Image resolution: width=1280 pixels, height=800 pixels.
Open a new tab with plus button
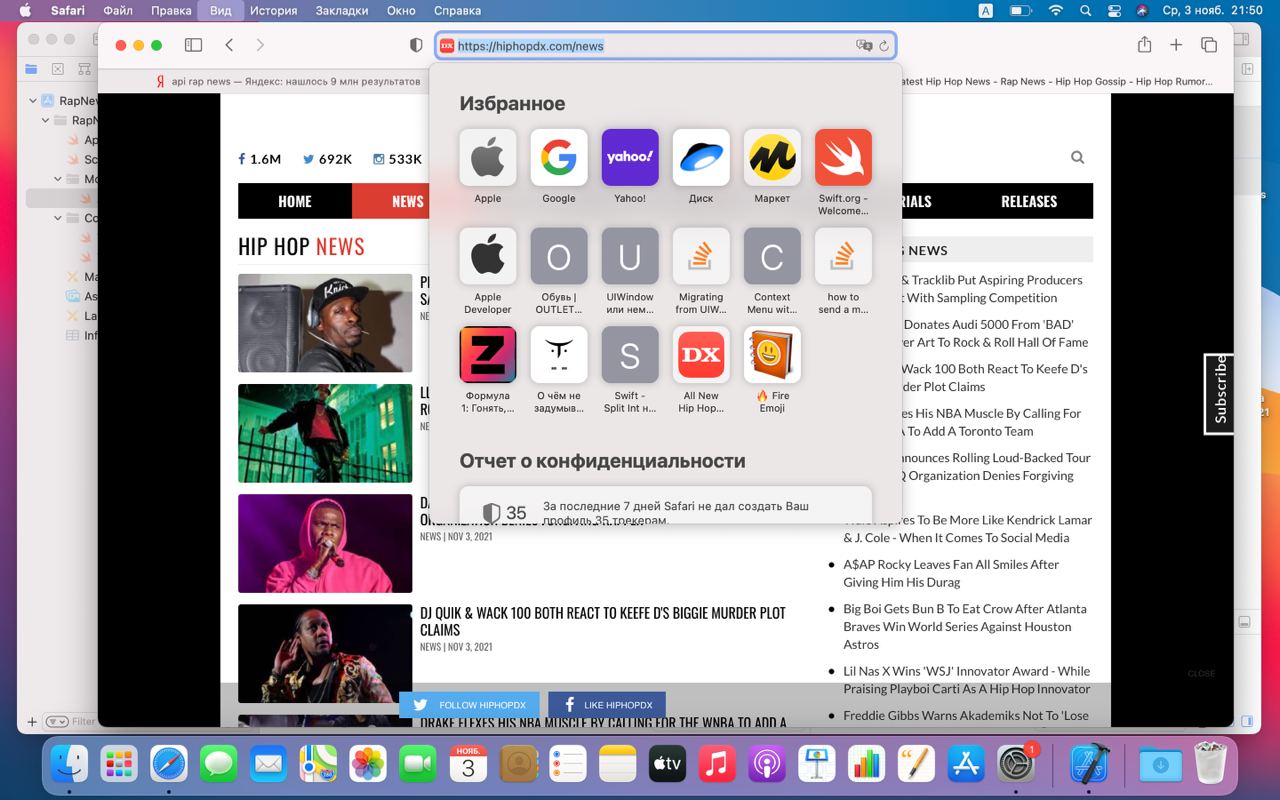click(1176, 45)
